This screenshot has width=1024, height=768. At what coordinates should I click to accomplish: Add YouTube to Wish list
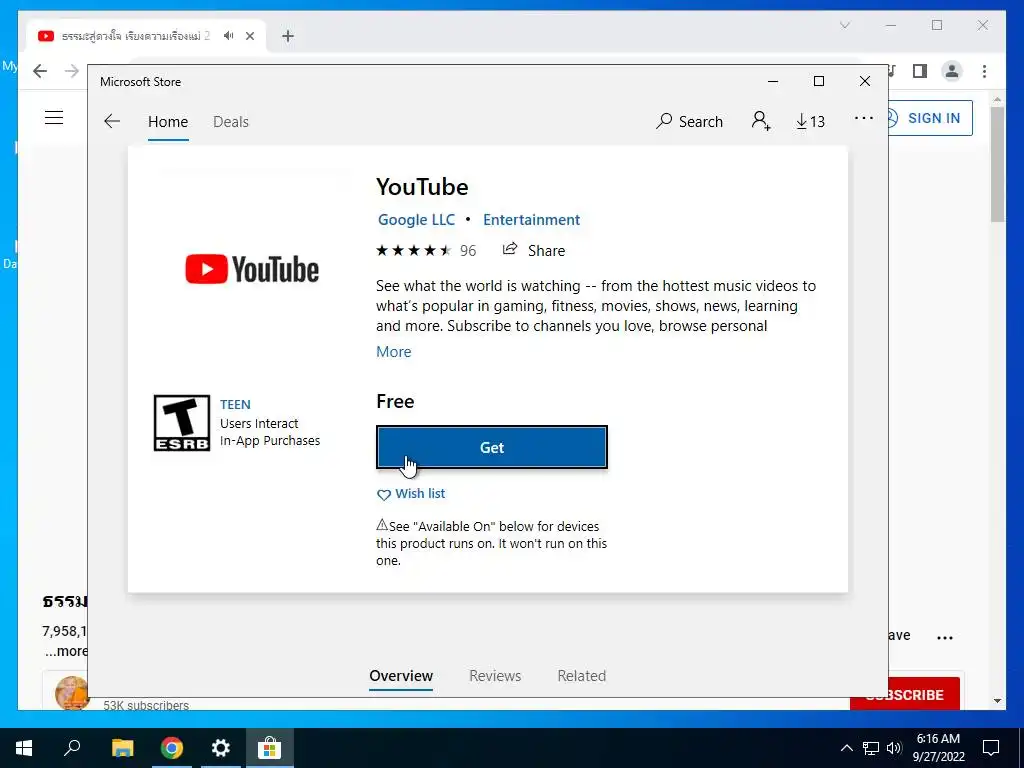tap(411, 494)
